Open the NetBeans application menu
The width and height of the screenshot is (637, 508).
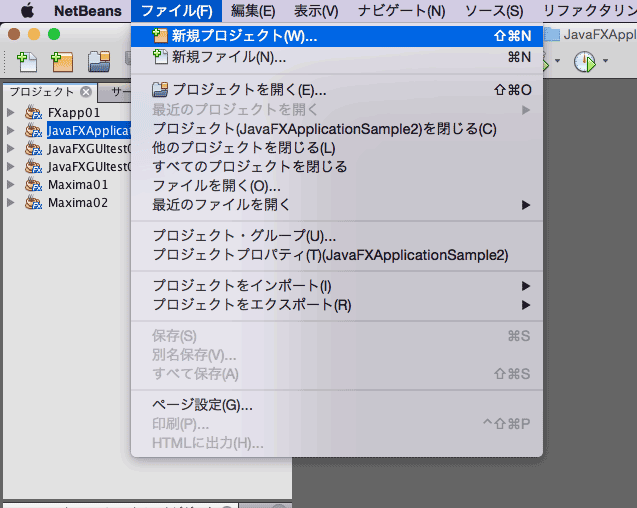(x=88, y=11)
